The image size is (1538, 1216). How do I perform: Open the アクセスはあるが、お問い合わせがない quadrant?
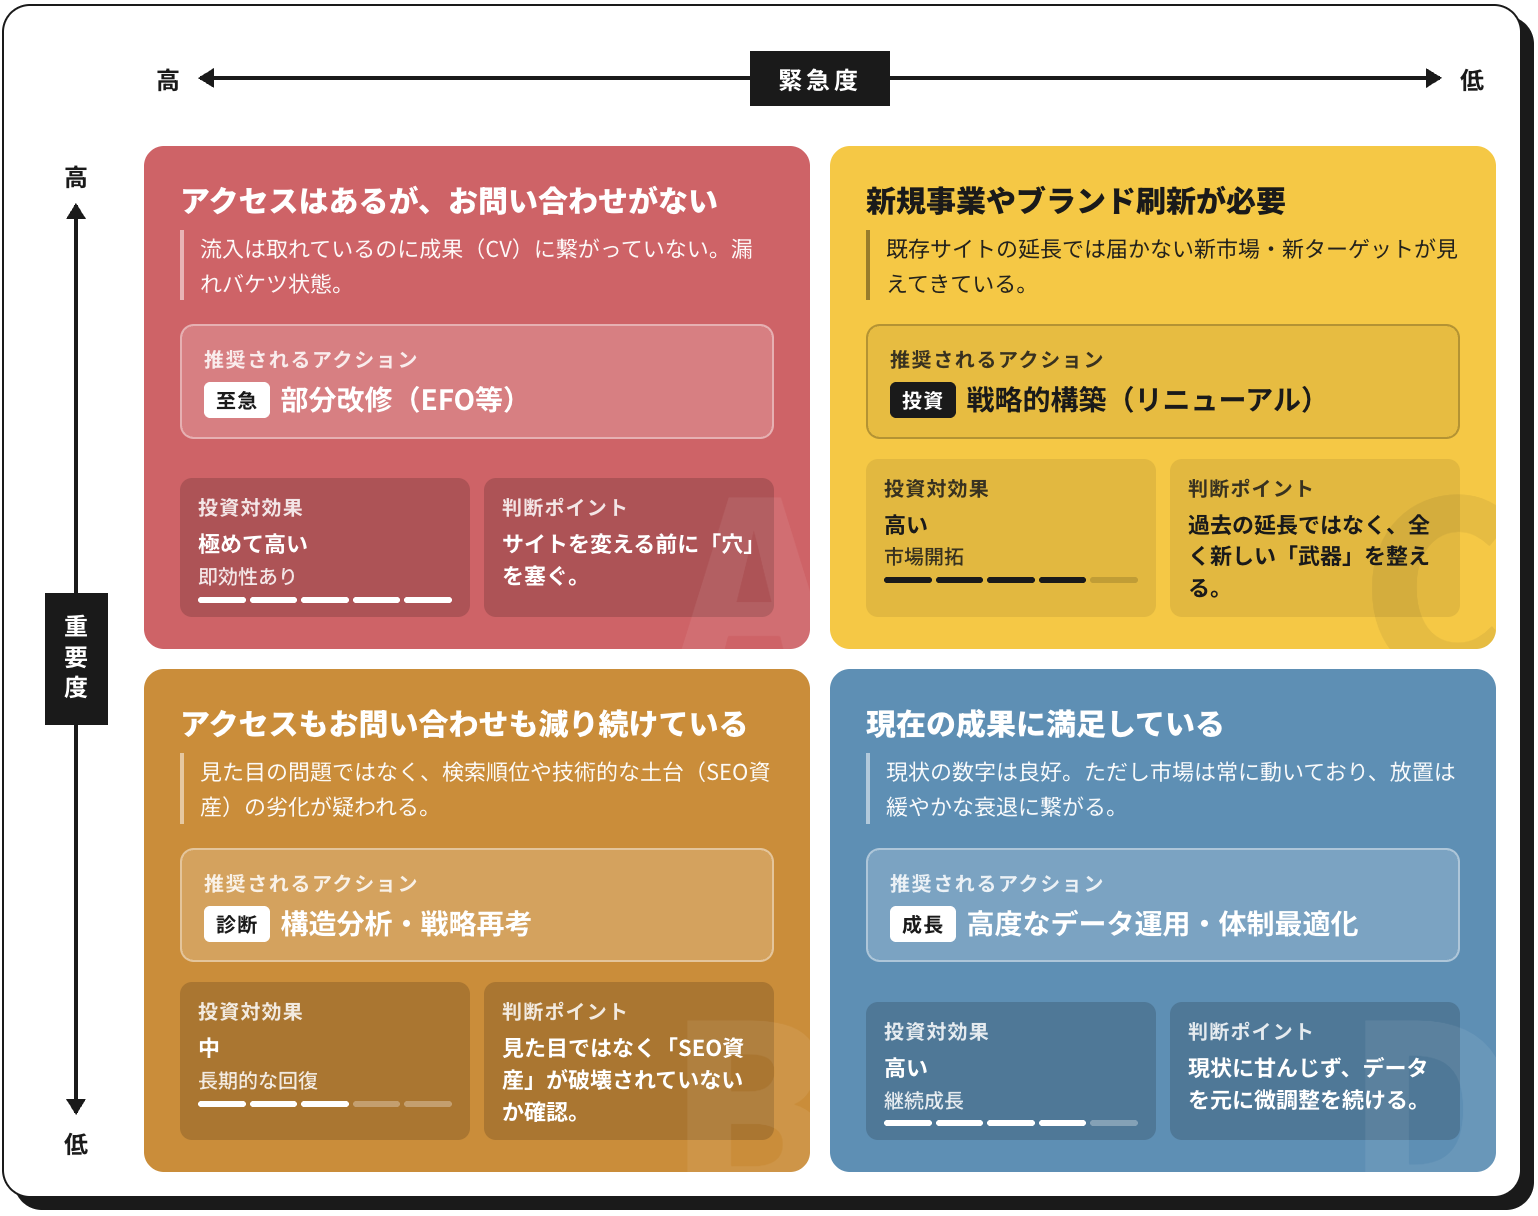click(x=449, y=200)
